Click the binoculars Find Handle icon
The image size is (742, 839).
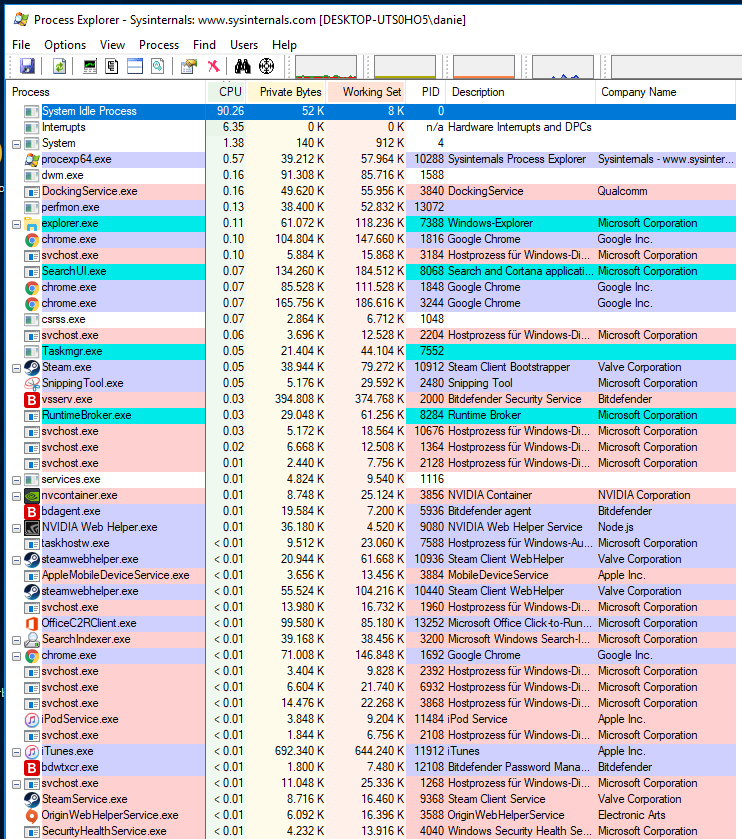tap(242, 66)
